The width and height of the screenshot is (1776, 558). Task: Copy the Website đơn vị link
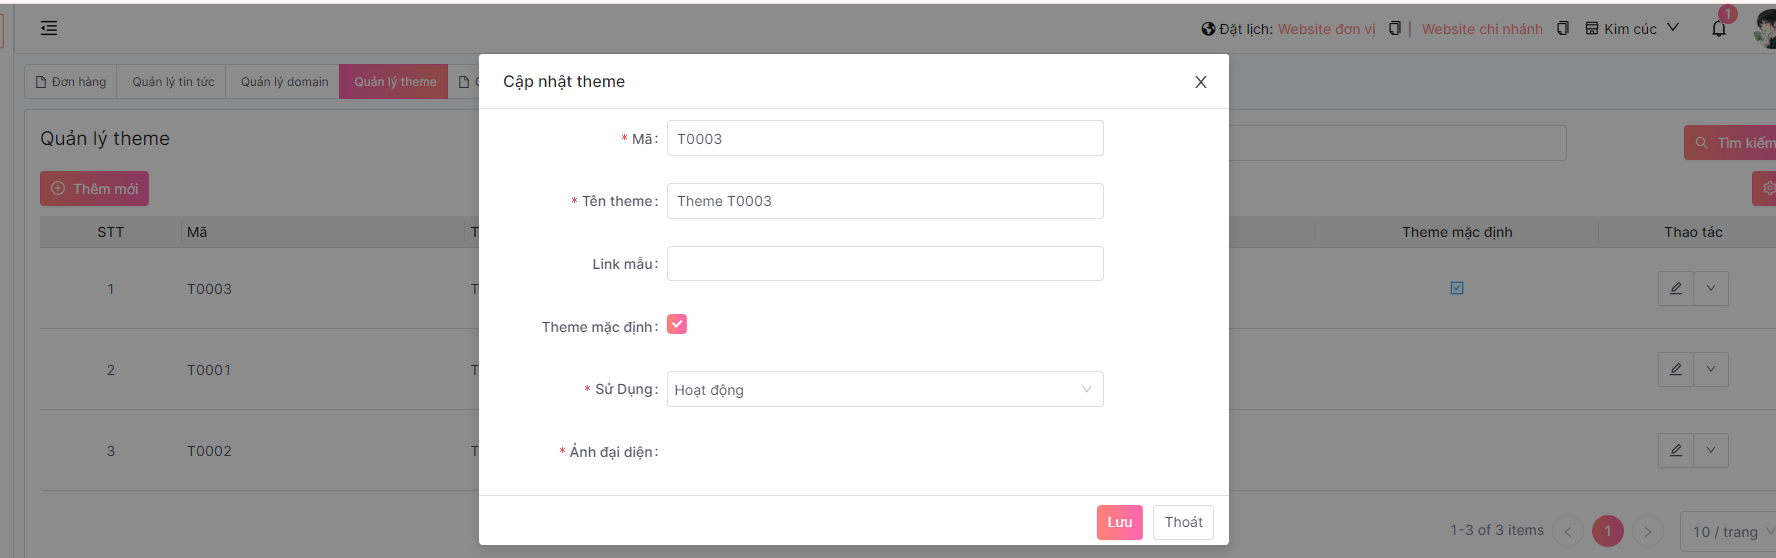coord(1394,29)
